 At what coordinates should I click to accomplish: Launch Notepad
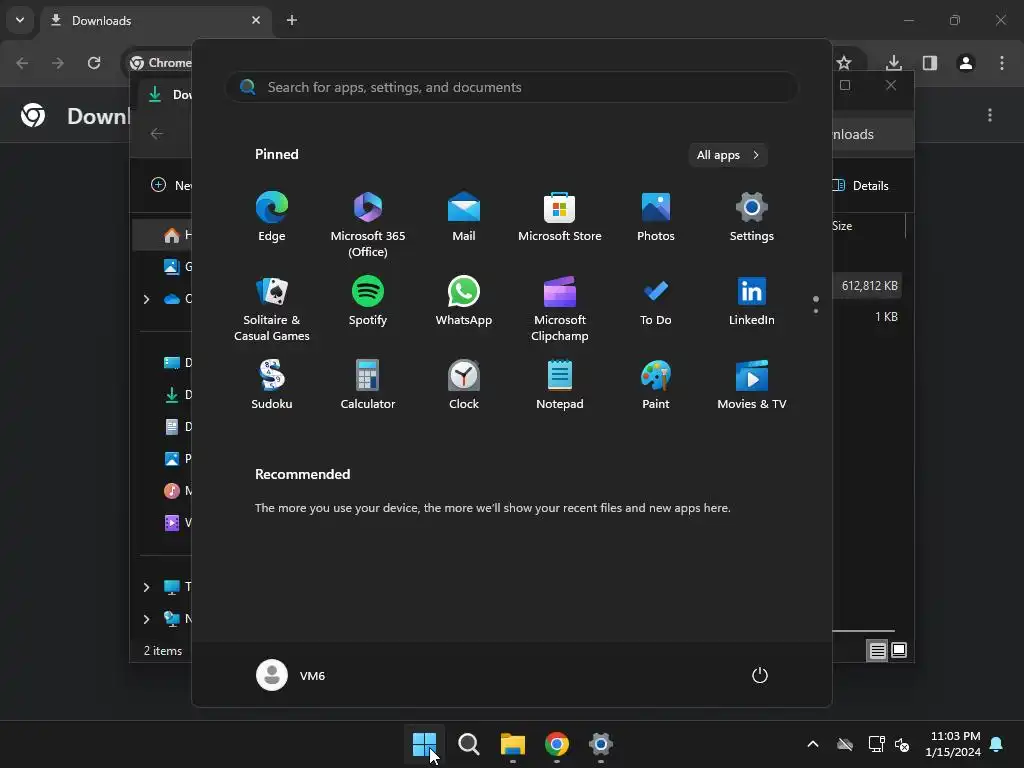tap(560, 385)
